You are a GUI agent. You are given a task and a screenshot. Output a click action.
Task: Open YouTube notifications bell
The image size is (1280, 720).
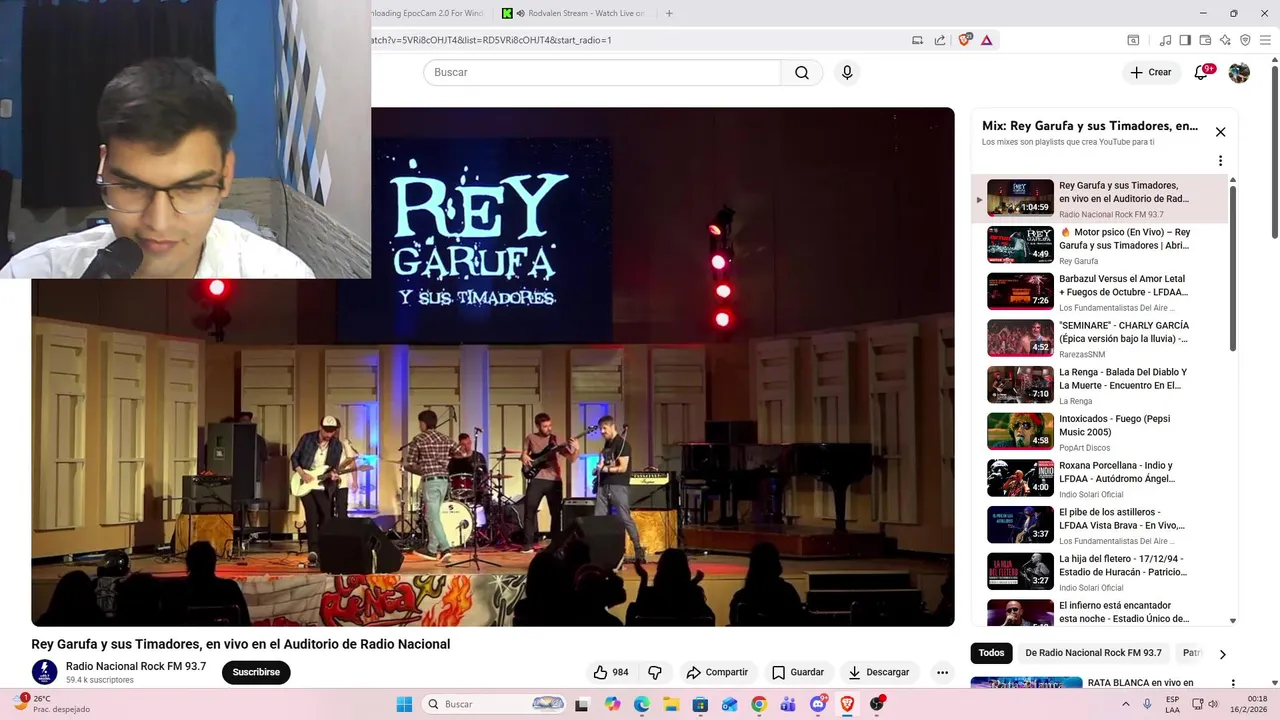pos(1202,72)
